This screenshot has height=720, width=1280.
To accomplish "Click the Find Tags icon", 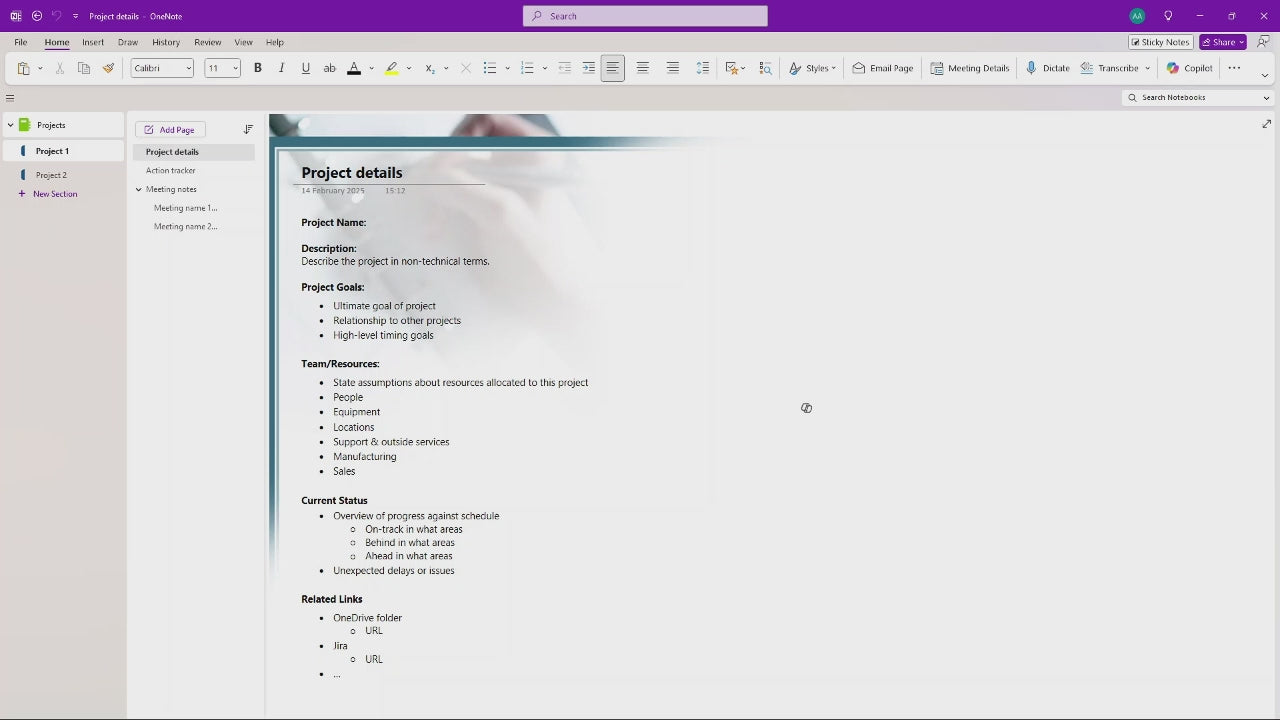I will click(x=765, y=68).
